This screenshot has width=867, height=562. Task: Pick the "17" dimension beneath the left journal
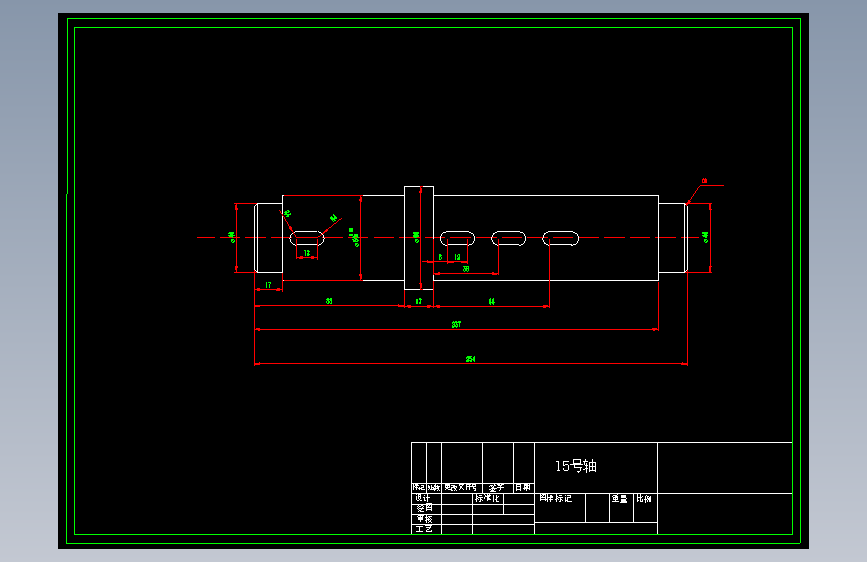tap(268, 285)
